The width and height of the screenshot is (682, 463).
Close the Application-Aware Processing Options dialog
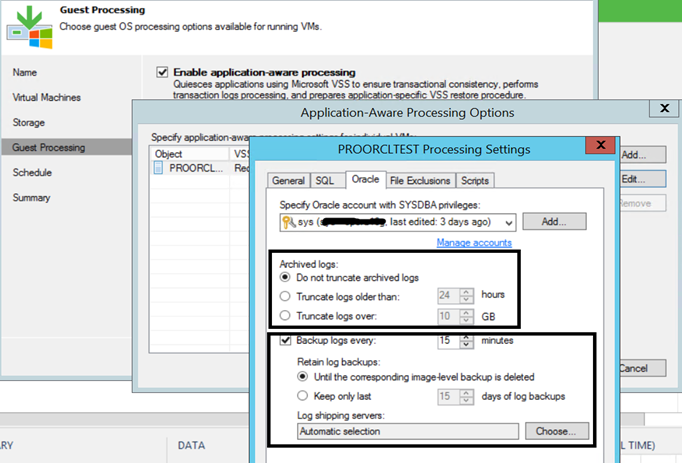coord(664,107)
